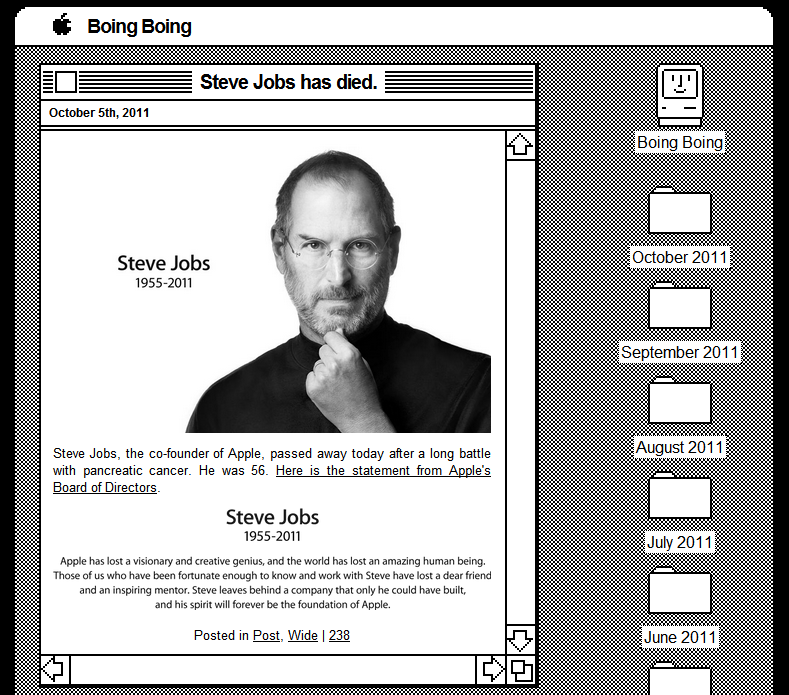Click the horizontal scrollbar track

tap(273, 670)
